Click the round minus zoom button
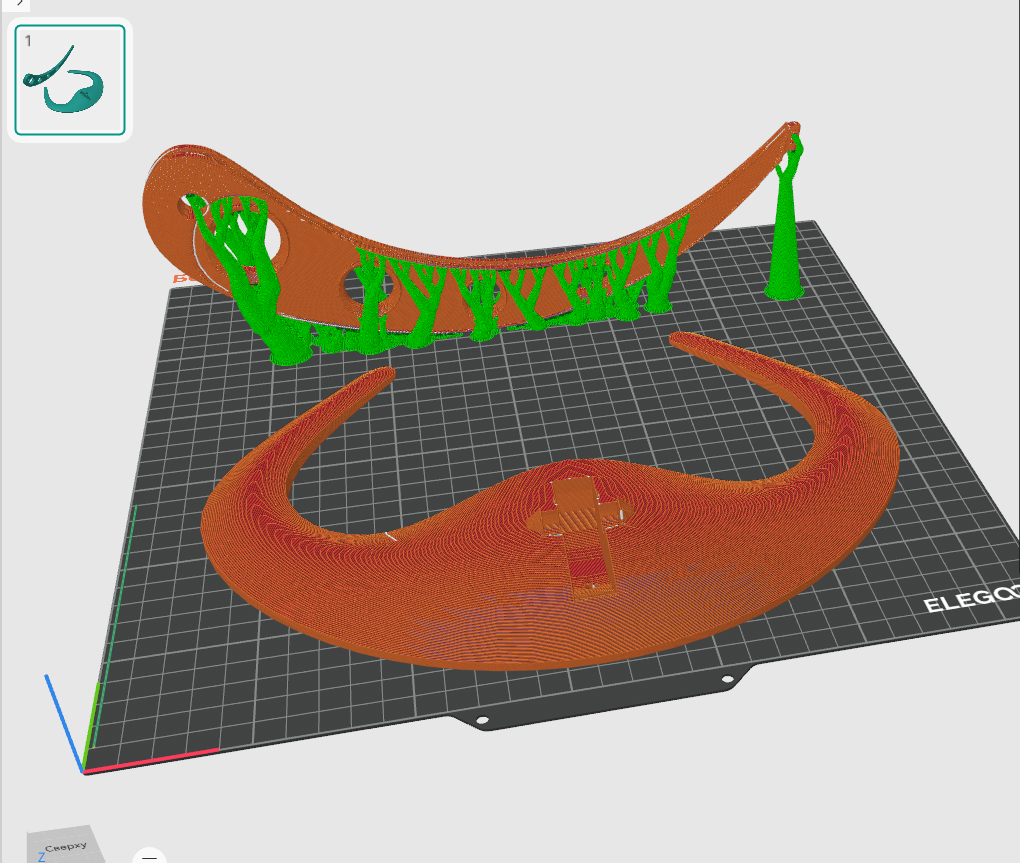 click(x=150, y=856)
